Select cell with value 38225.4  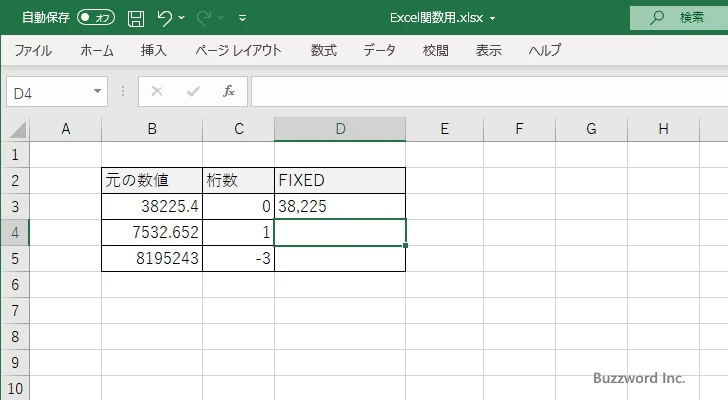152,206
